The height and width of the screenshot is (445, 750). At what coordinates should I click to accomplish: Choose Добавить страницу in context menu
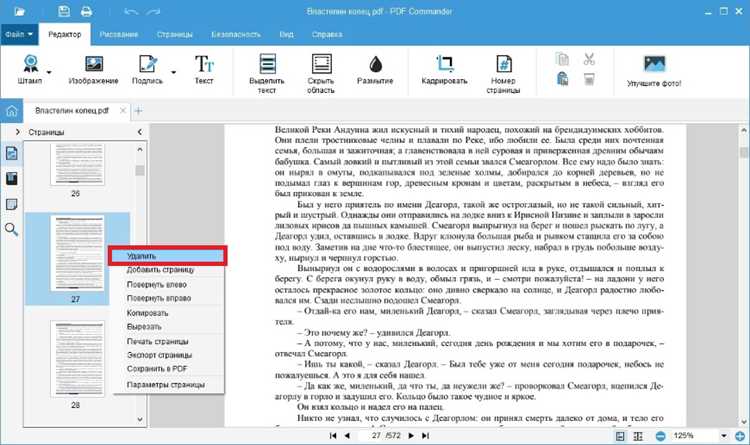167,269
